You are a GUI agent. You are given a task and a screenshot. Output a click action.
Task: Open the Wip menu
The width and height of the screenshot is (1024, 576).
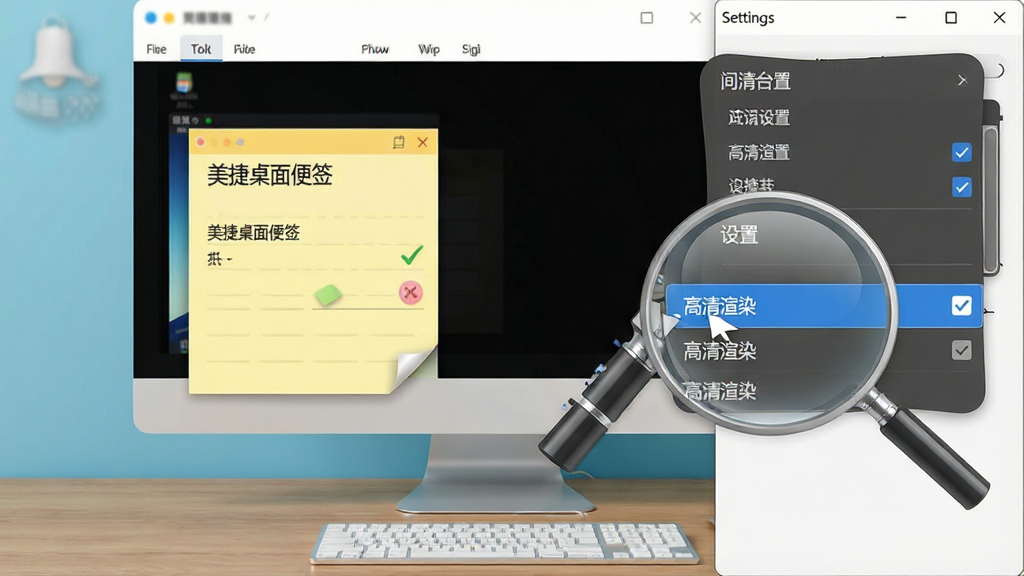tap(428, 49)
